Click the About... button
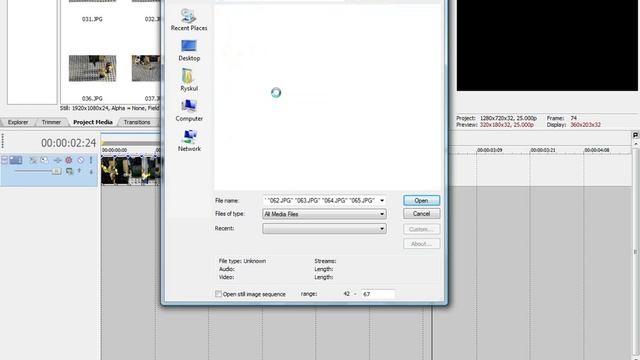 (x=421, y=244)
